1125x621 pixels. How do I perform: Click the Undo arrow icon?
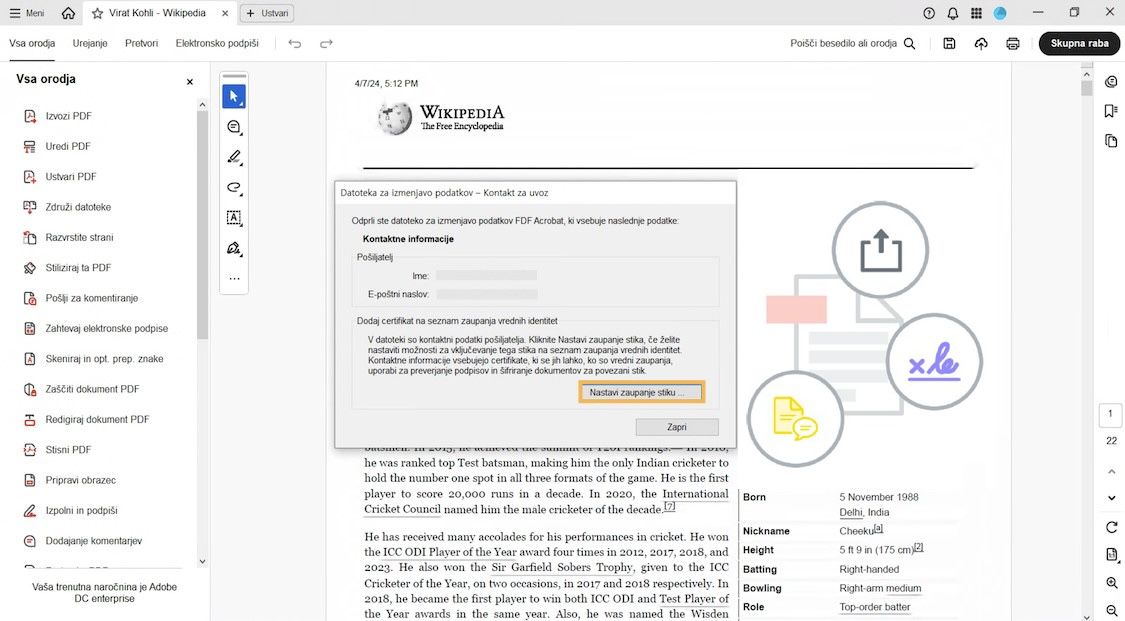(295, 44)
